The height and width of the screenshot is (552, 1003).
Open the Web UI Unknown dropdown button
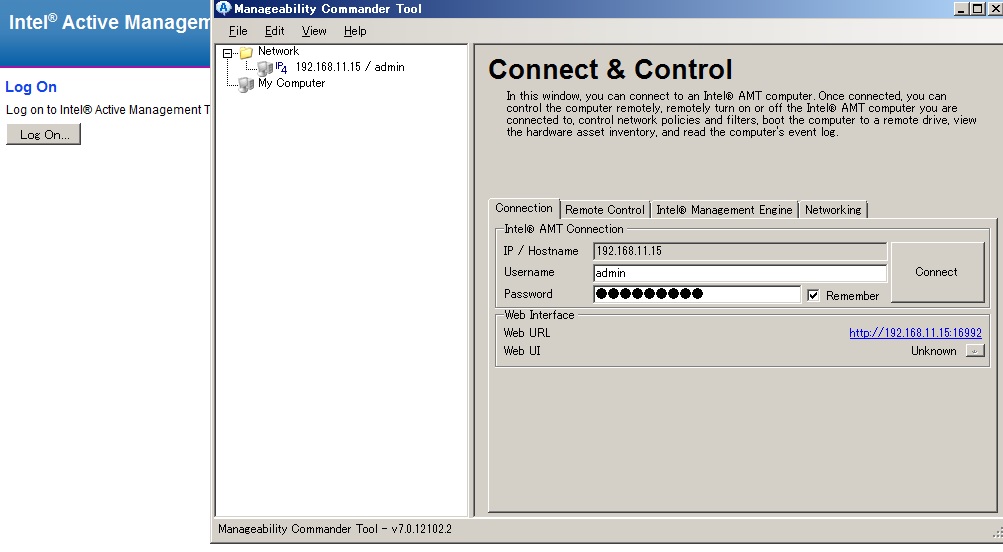point(975,351)
